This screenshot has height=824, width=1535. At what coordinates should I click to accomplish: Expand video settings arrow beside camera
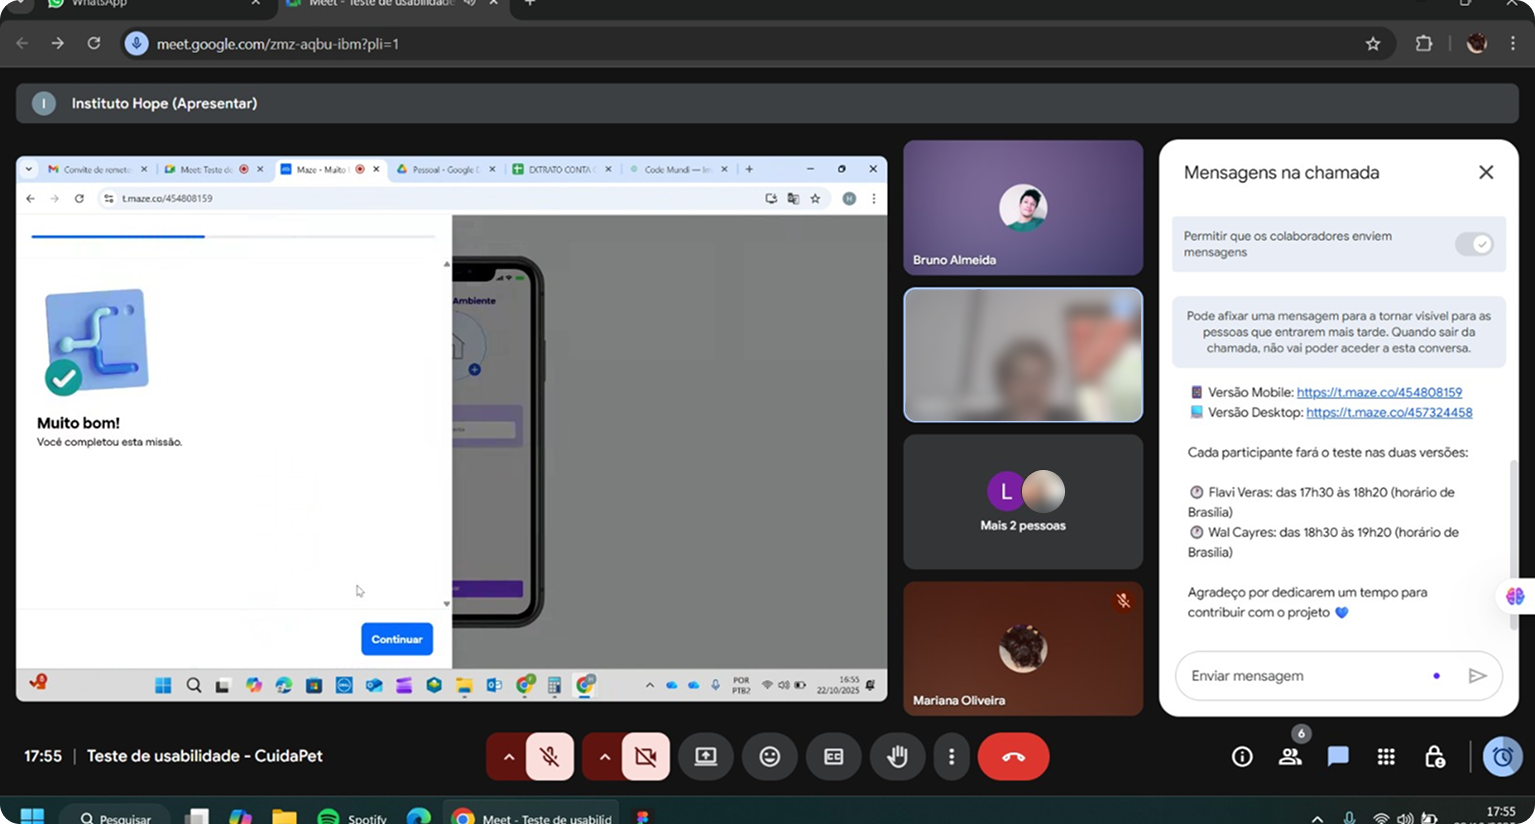pyautogui.click(x=604, y=757)
